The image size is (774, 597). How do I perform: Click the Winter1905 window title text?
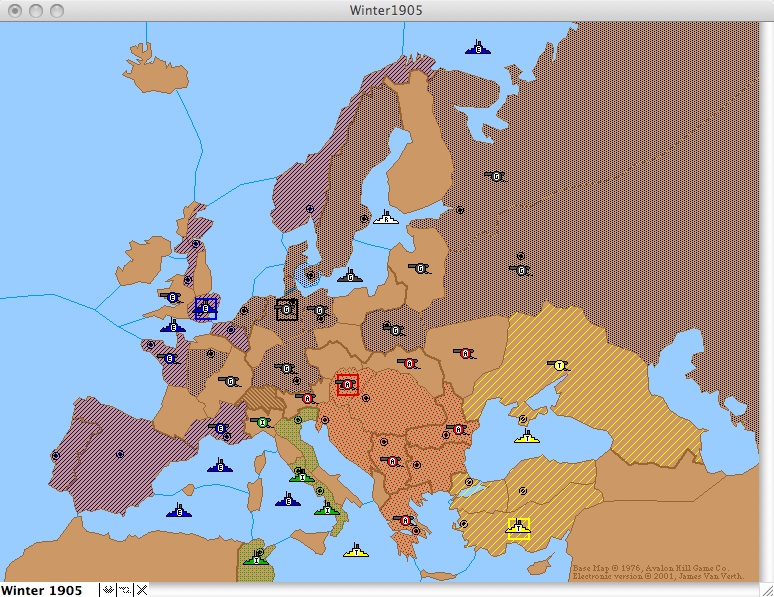point(386,10)
